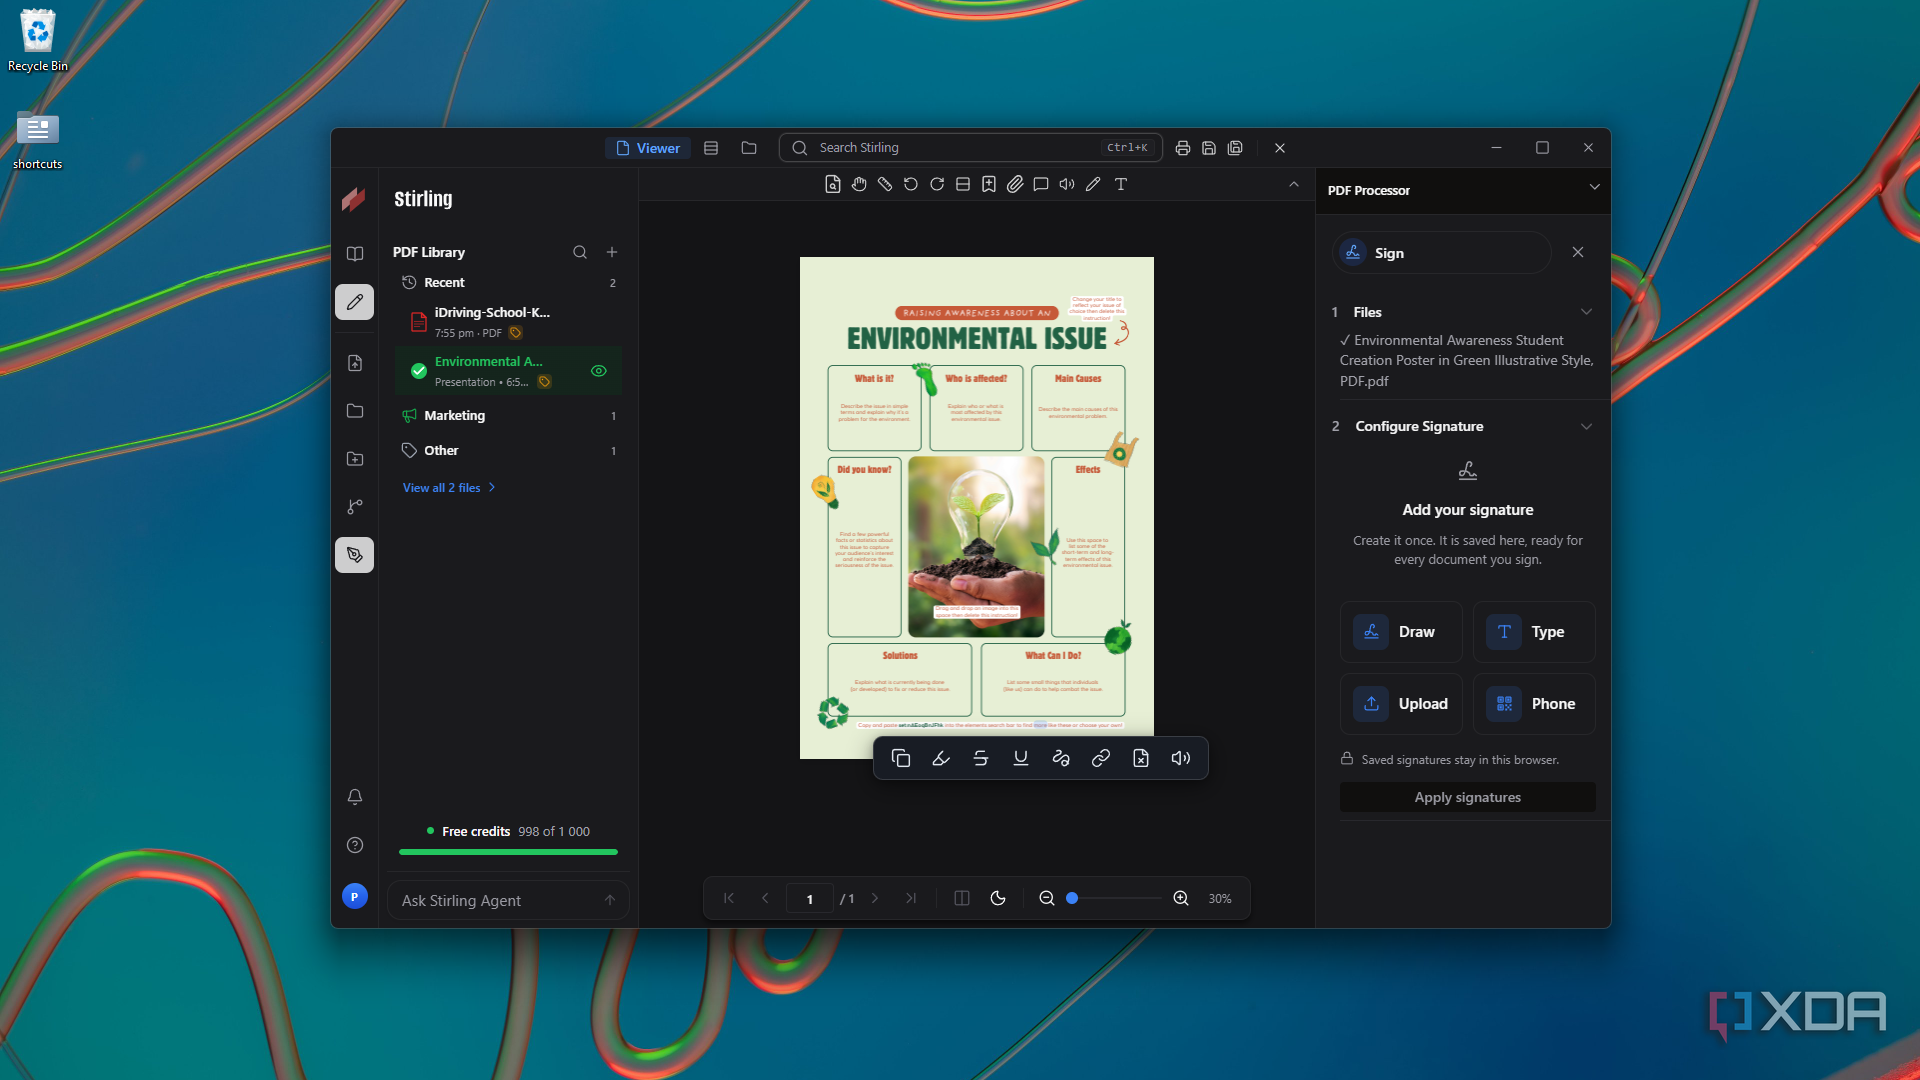Collapse the PDF Processor panel chevron
The image size is (1920, 1080).
pyautogui.click(x=1594, y=187)
